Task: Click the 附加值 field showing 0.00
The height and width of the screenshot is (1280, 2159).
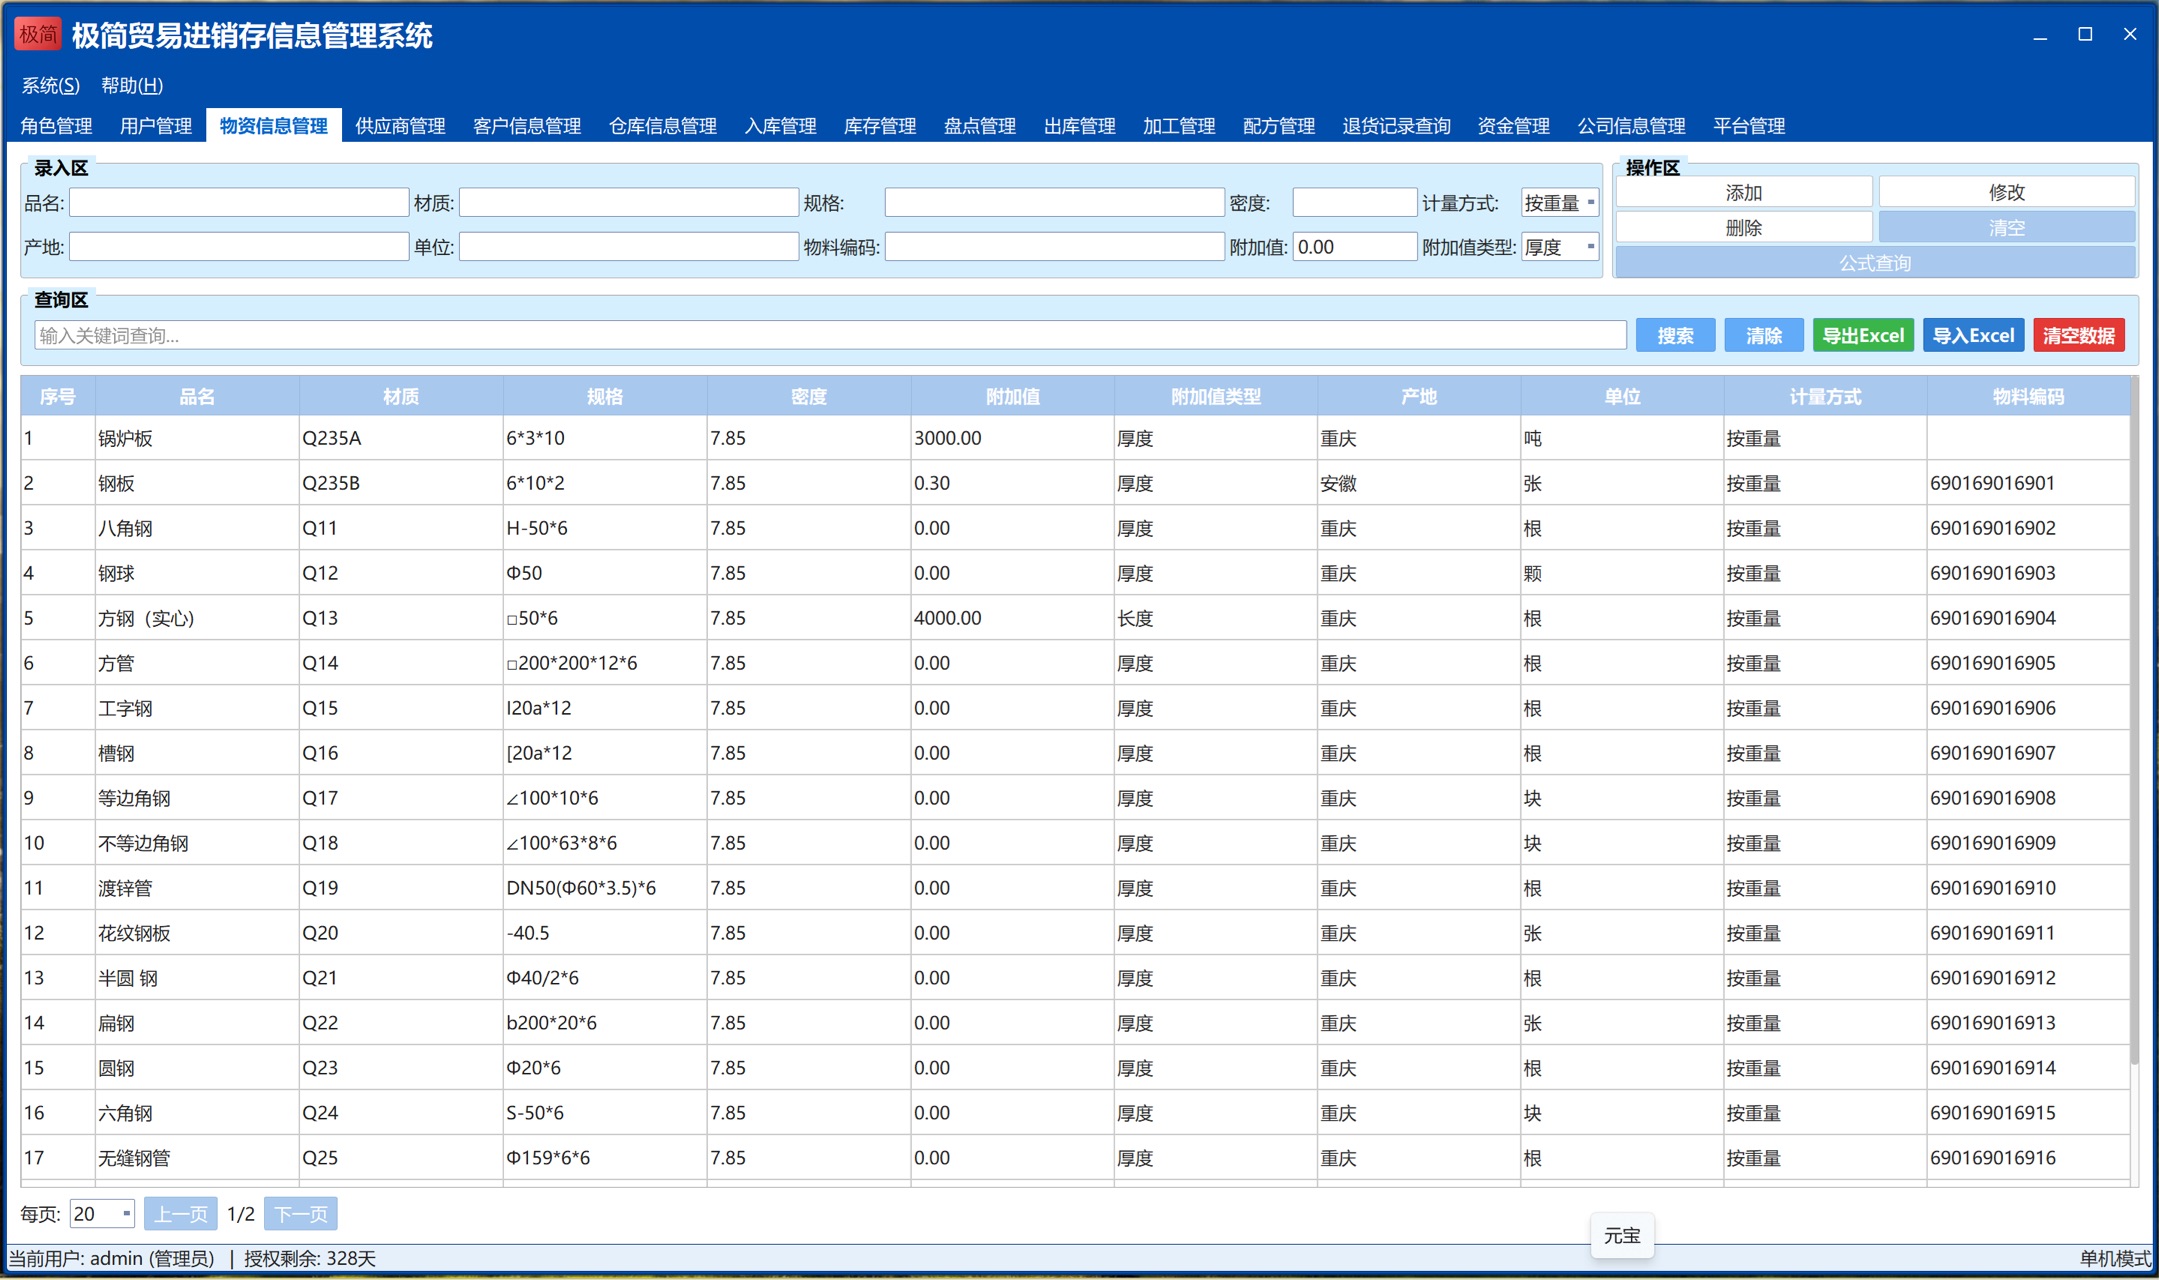Action: (x=1354, y=247)
